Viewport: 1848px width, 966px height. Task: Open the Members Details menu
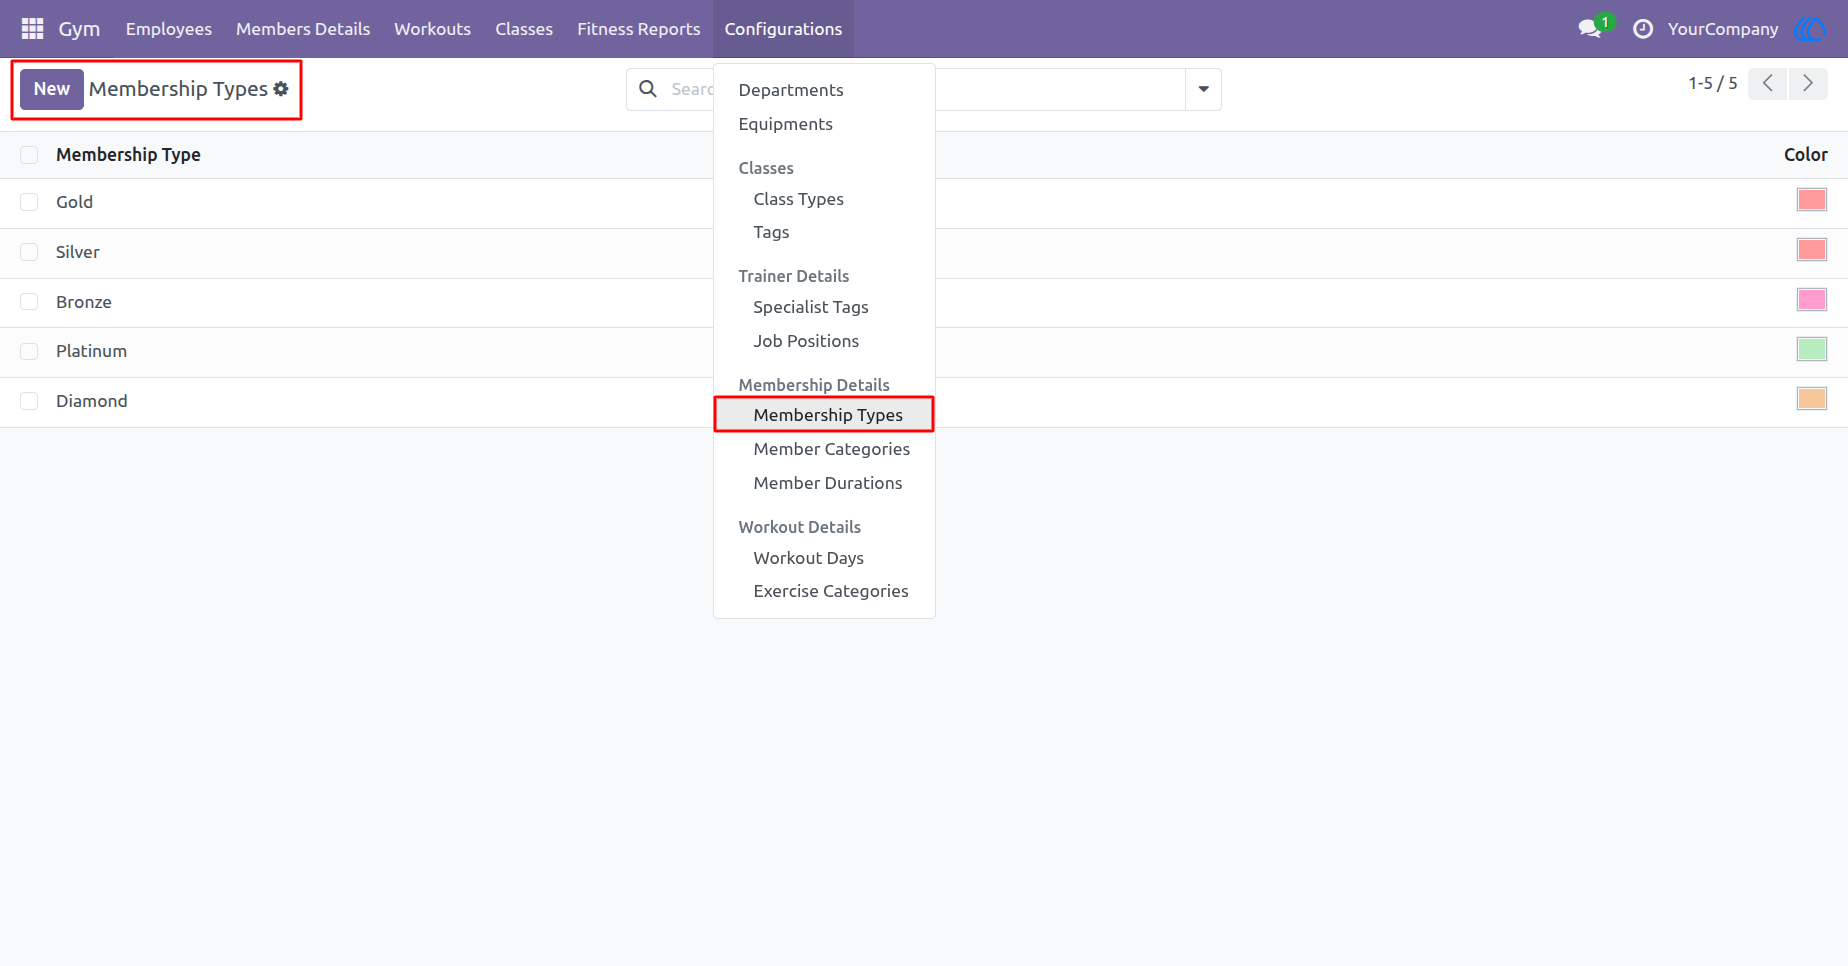pyautogui.click(x=303, y=29)
